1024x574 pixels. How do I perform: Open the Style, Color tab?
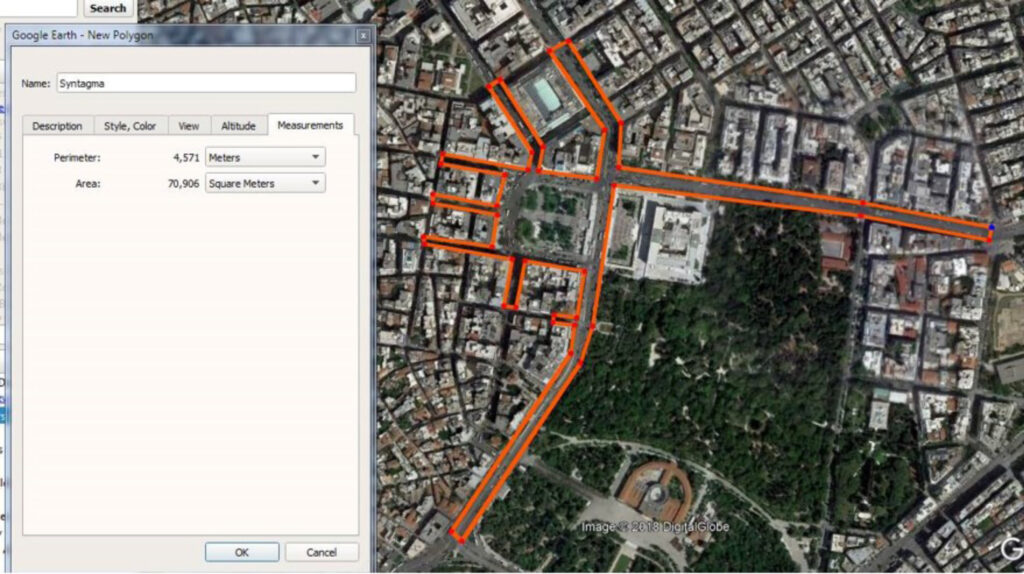(x=130, y=126)
